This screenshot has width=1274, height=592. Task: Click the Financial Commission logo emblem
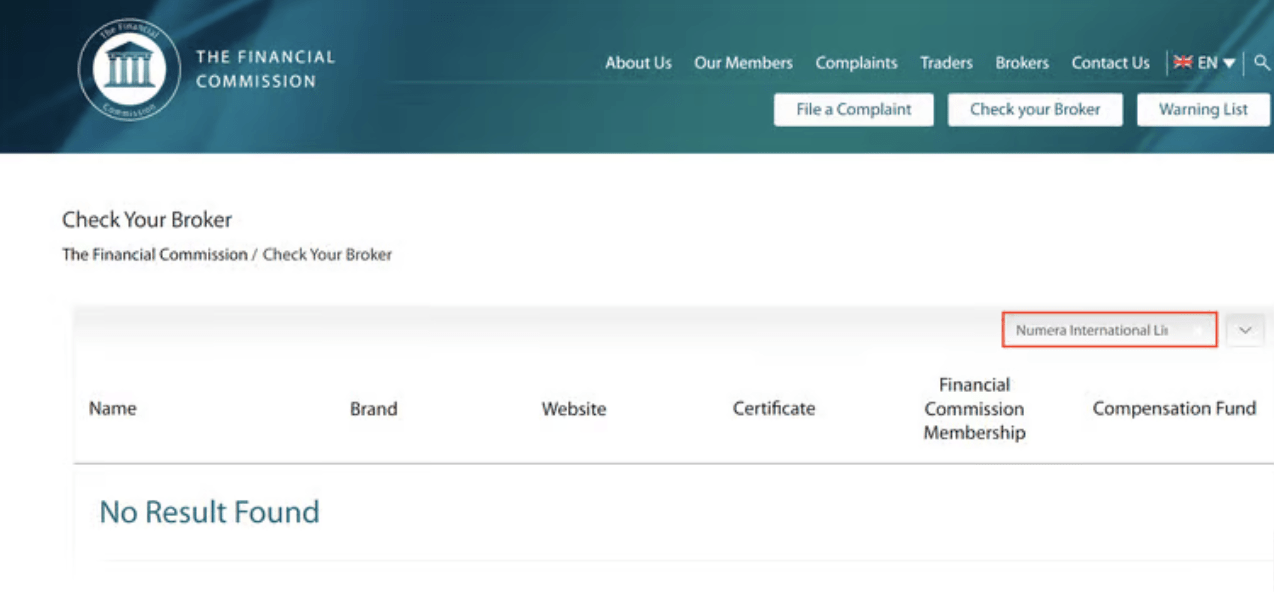(128, 69)
